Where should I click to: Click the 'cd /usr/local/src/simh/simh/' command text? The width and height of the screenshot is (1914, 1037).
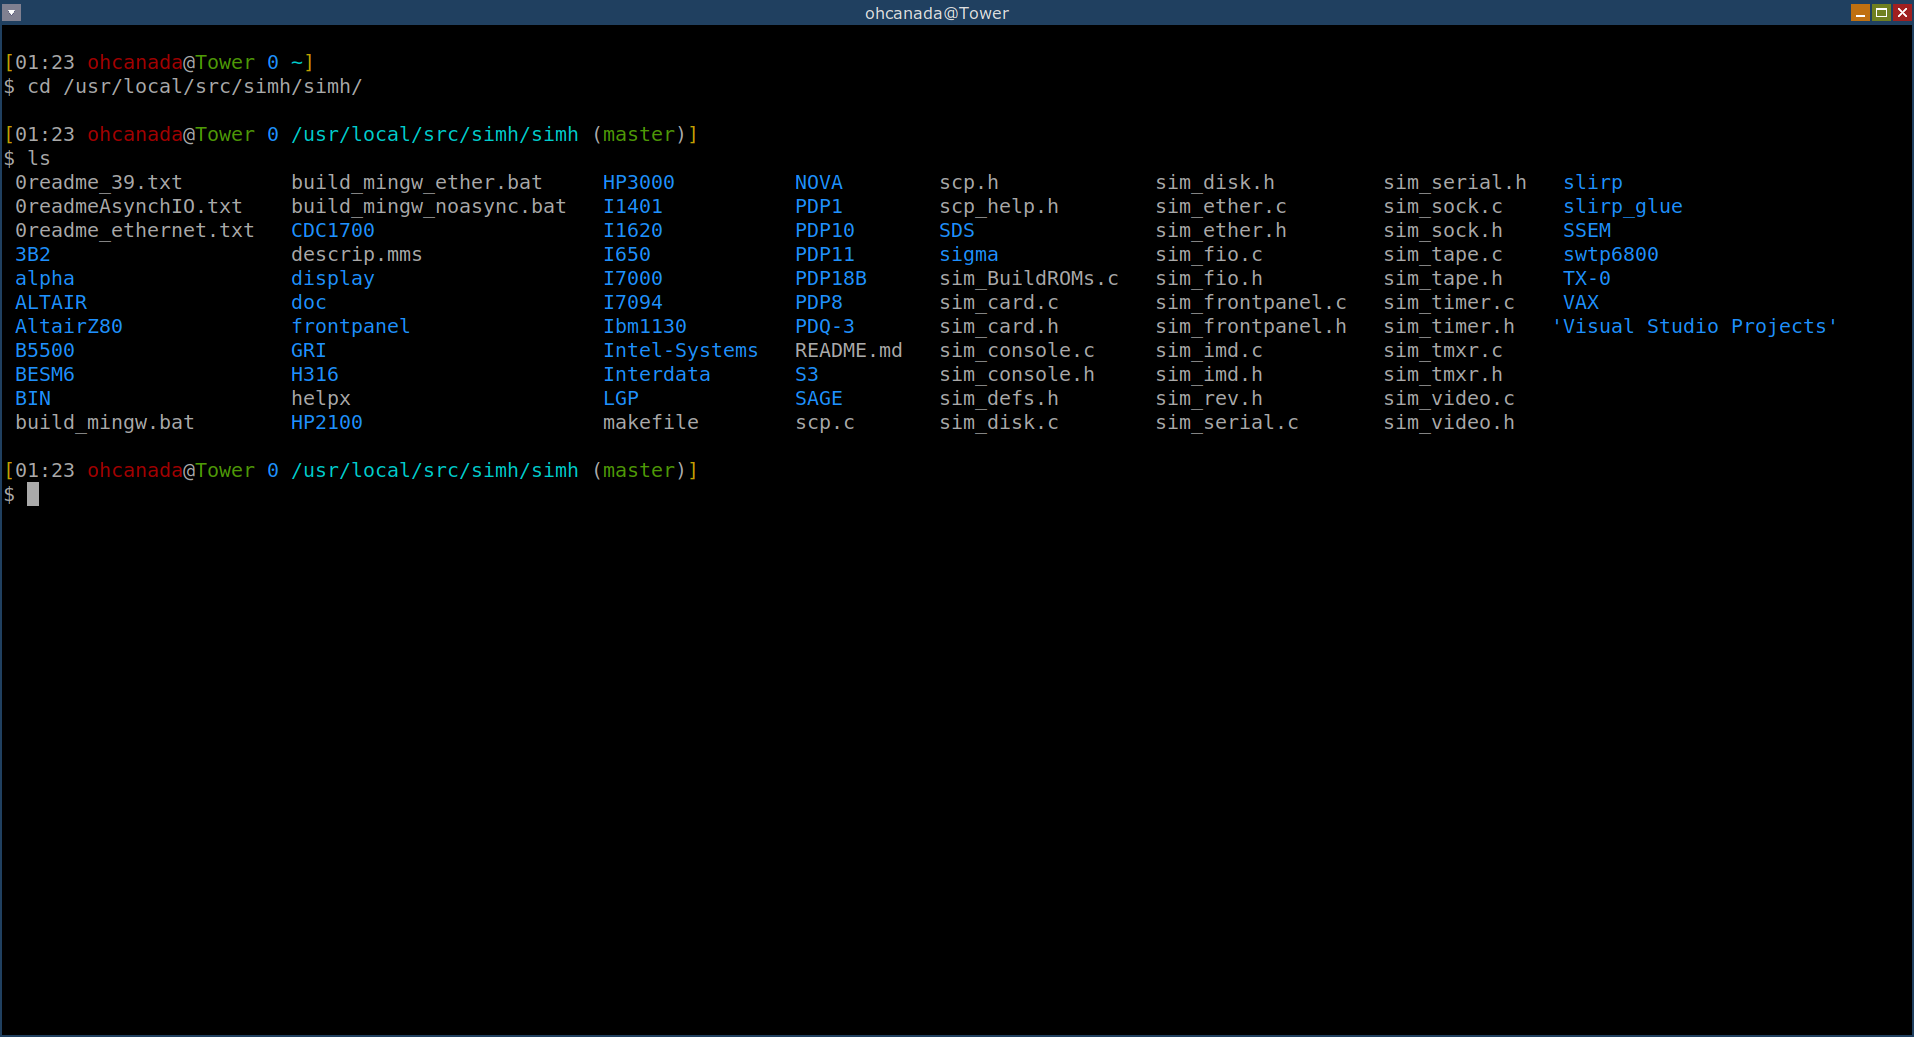(x=195, y=87)
